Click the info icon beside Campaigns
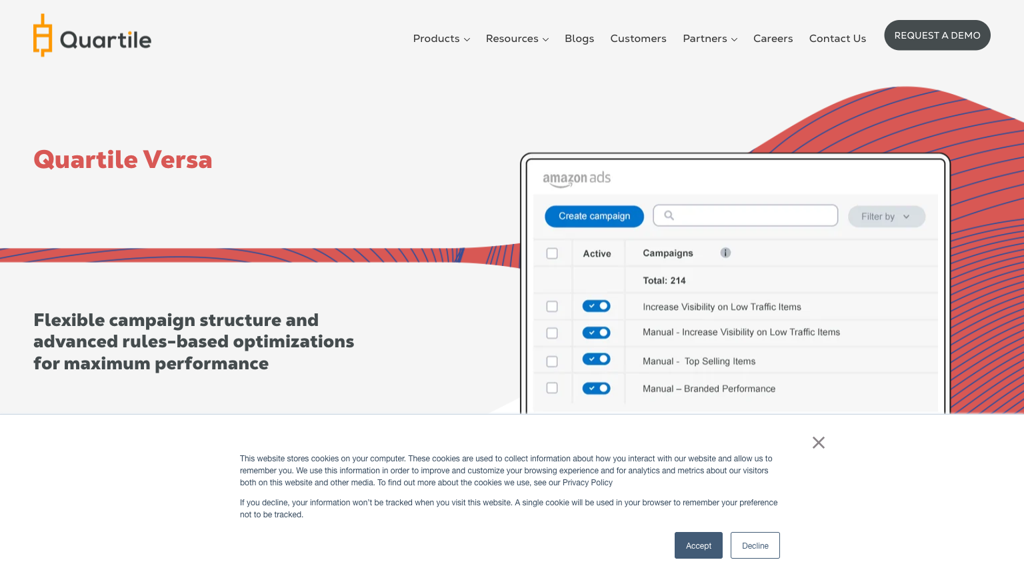This screenshot has height=576, width=1024. click(725, 253)
